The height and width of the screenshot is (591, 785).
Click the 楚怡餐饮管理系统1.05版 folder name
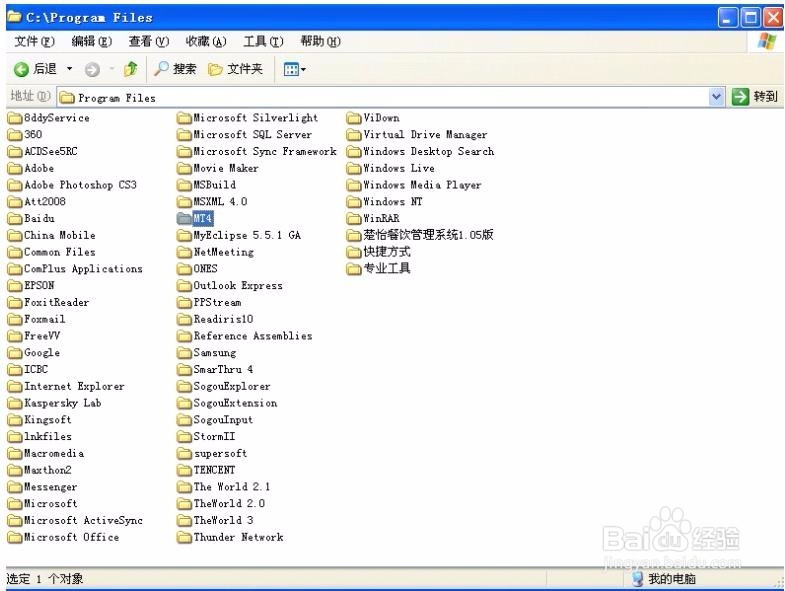pyautogui.click(x=429, y=235)
